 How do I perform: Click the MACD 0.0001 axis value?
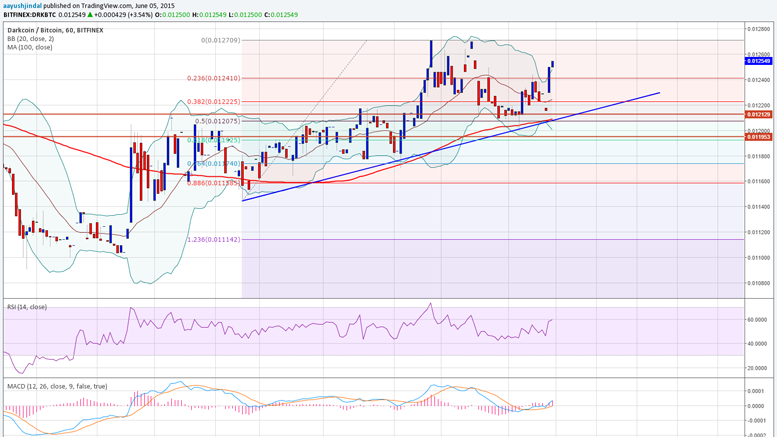[756, 391]
